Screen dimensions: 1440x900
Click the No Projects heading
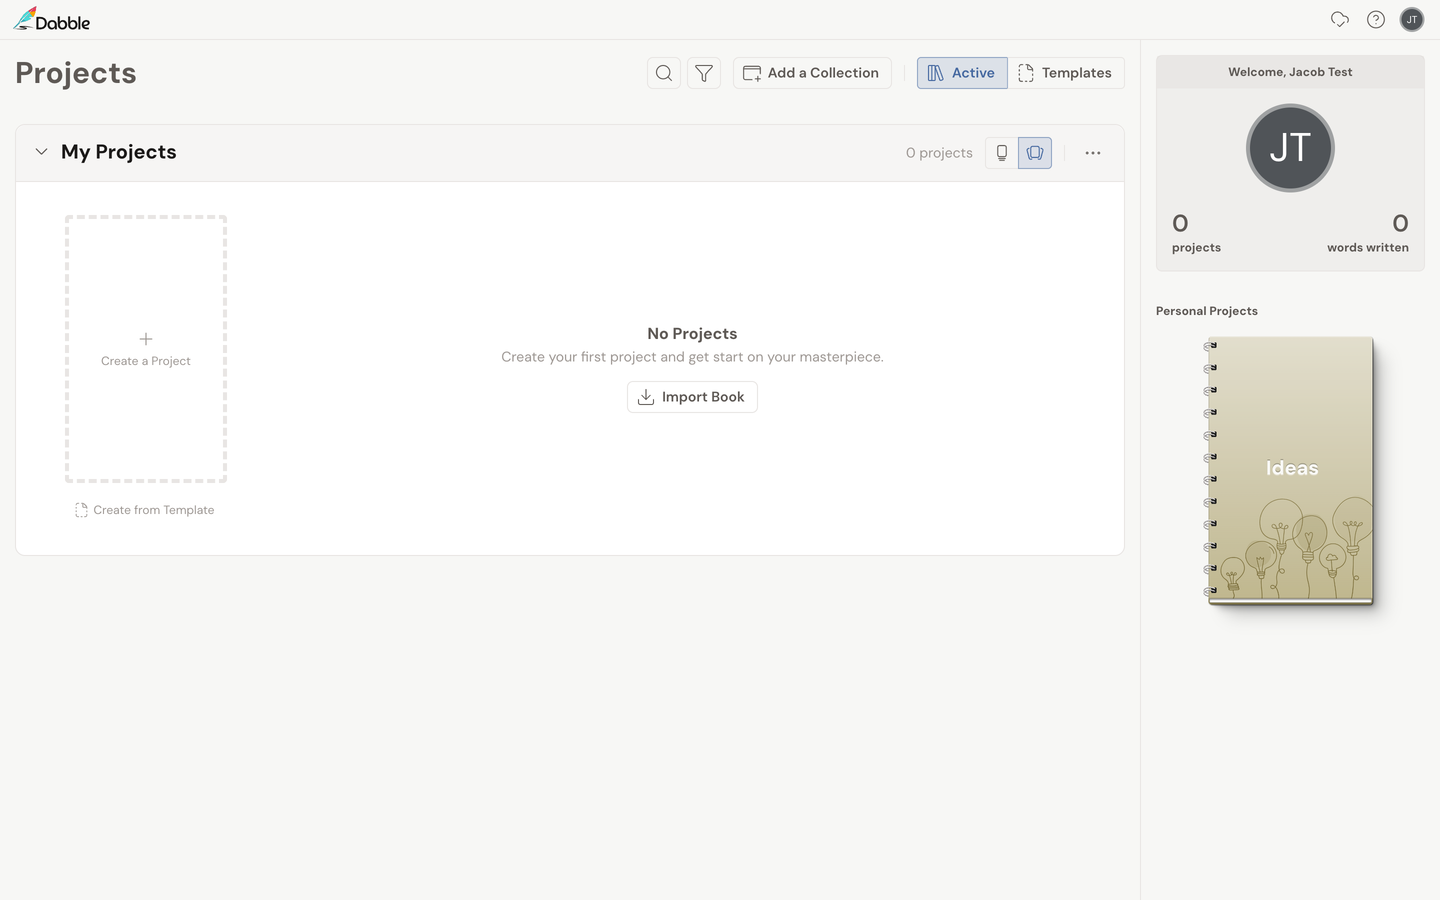click(x=692, y=334)
